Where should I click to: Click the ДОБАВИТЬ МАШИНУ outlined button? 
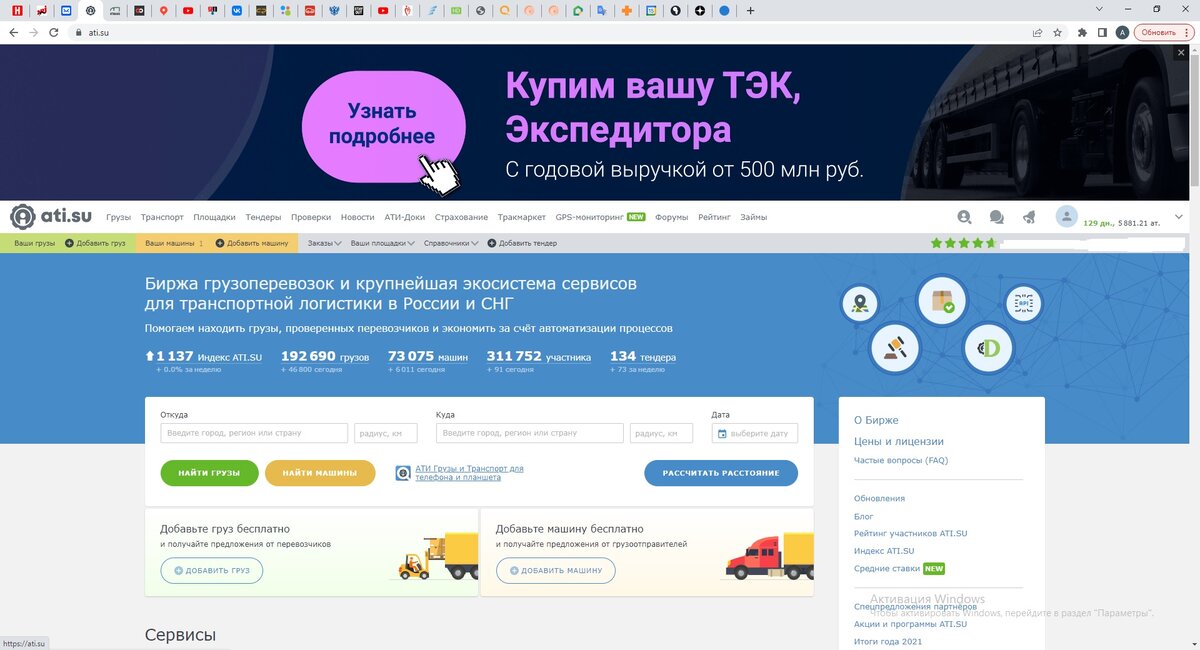click(x=555, y=570)
